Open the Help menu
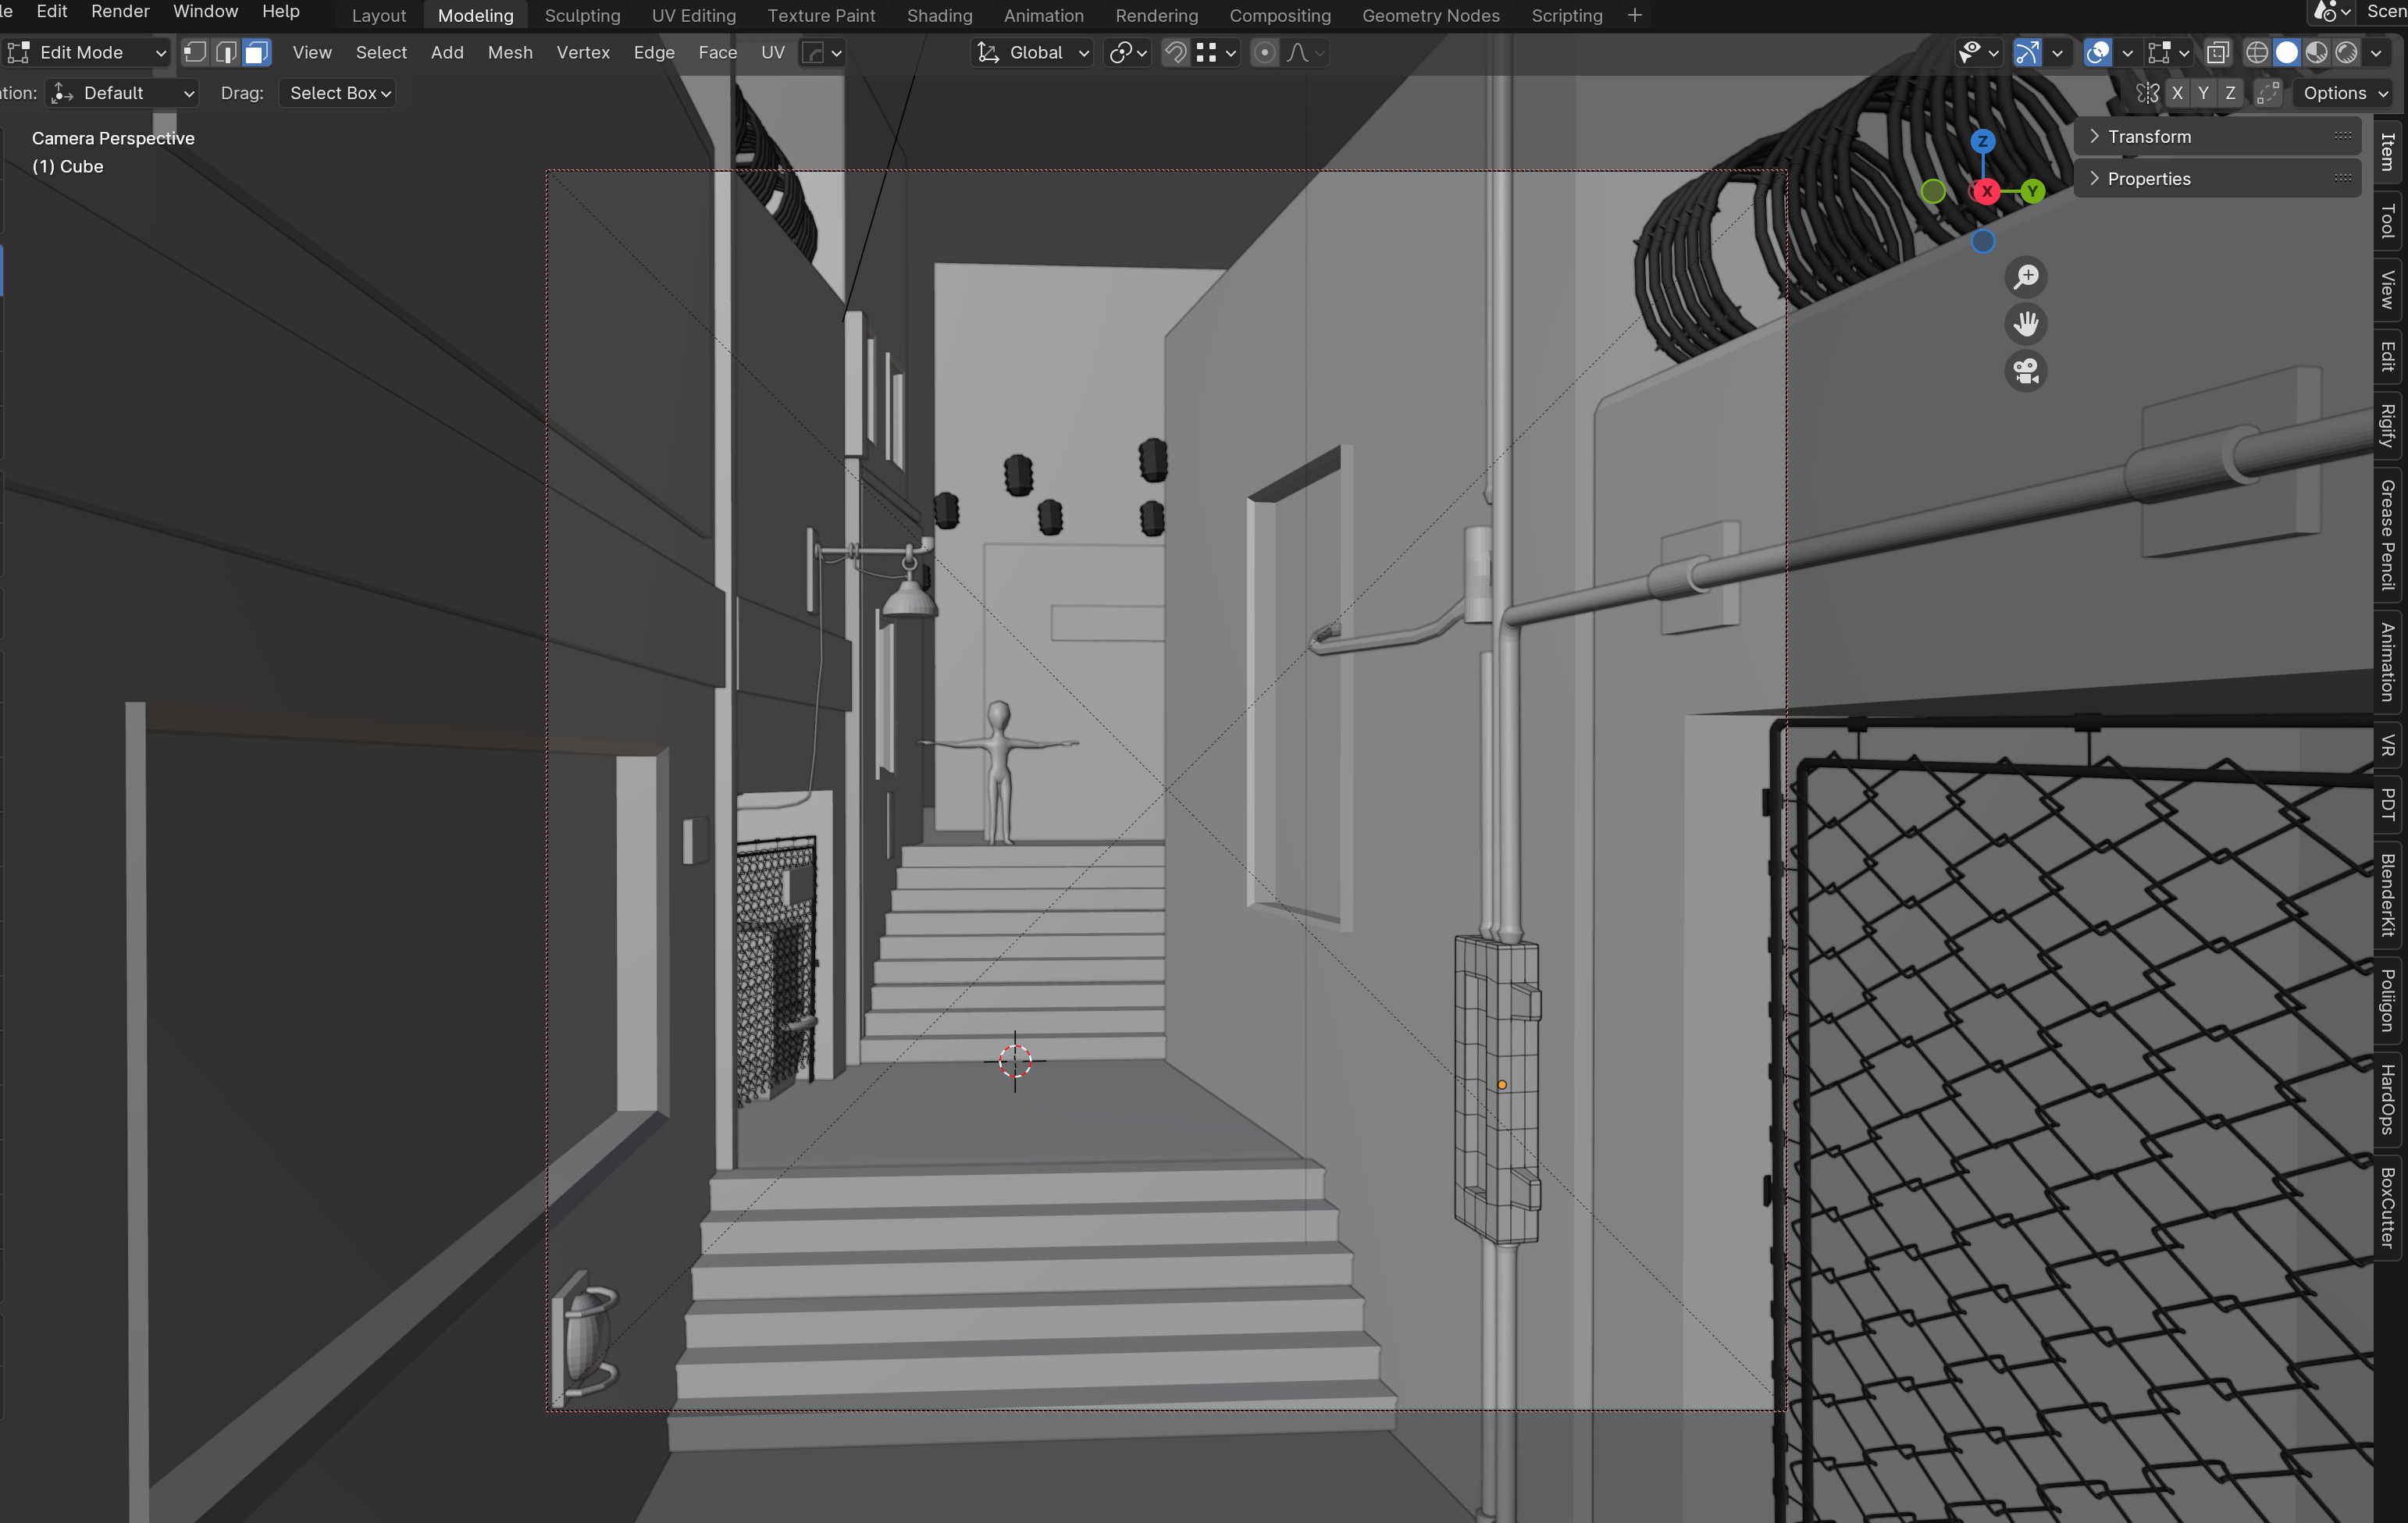The width and height of the screenshot is (2408, 1523). coord(281,11)
